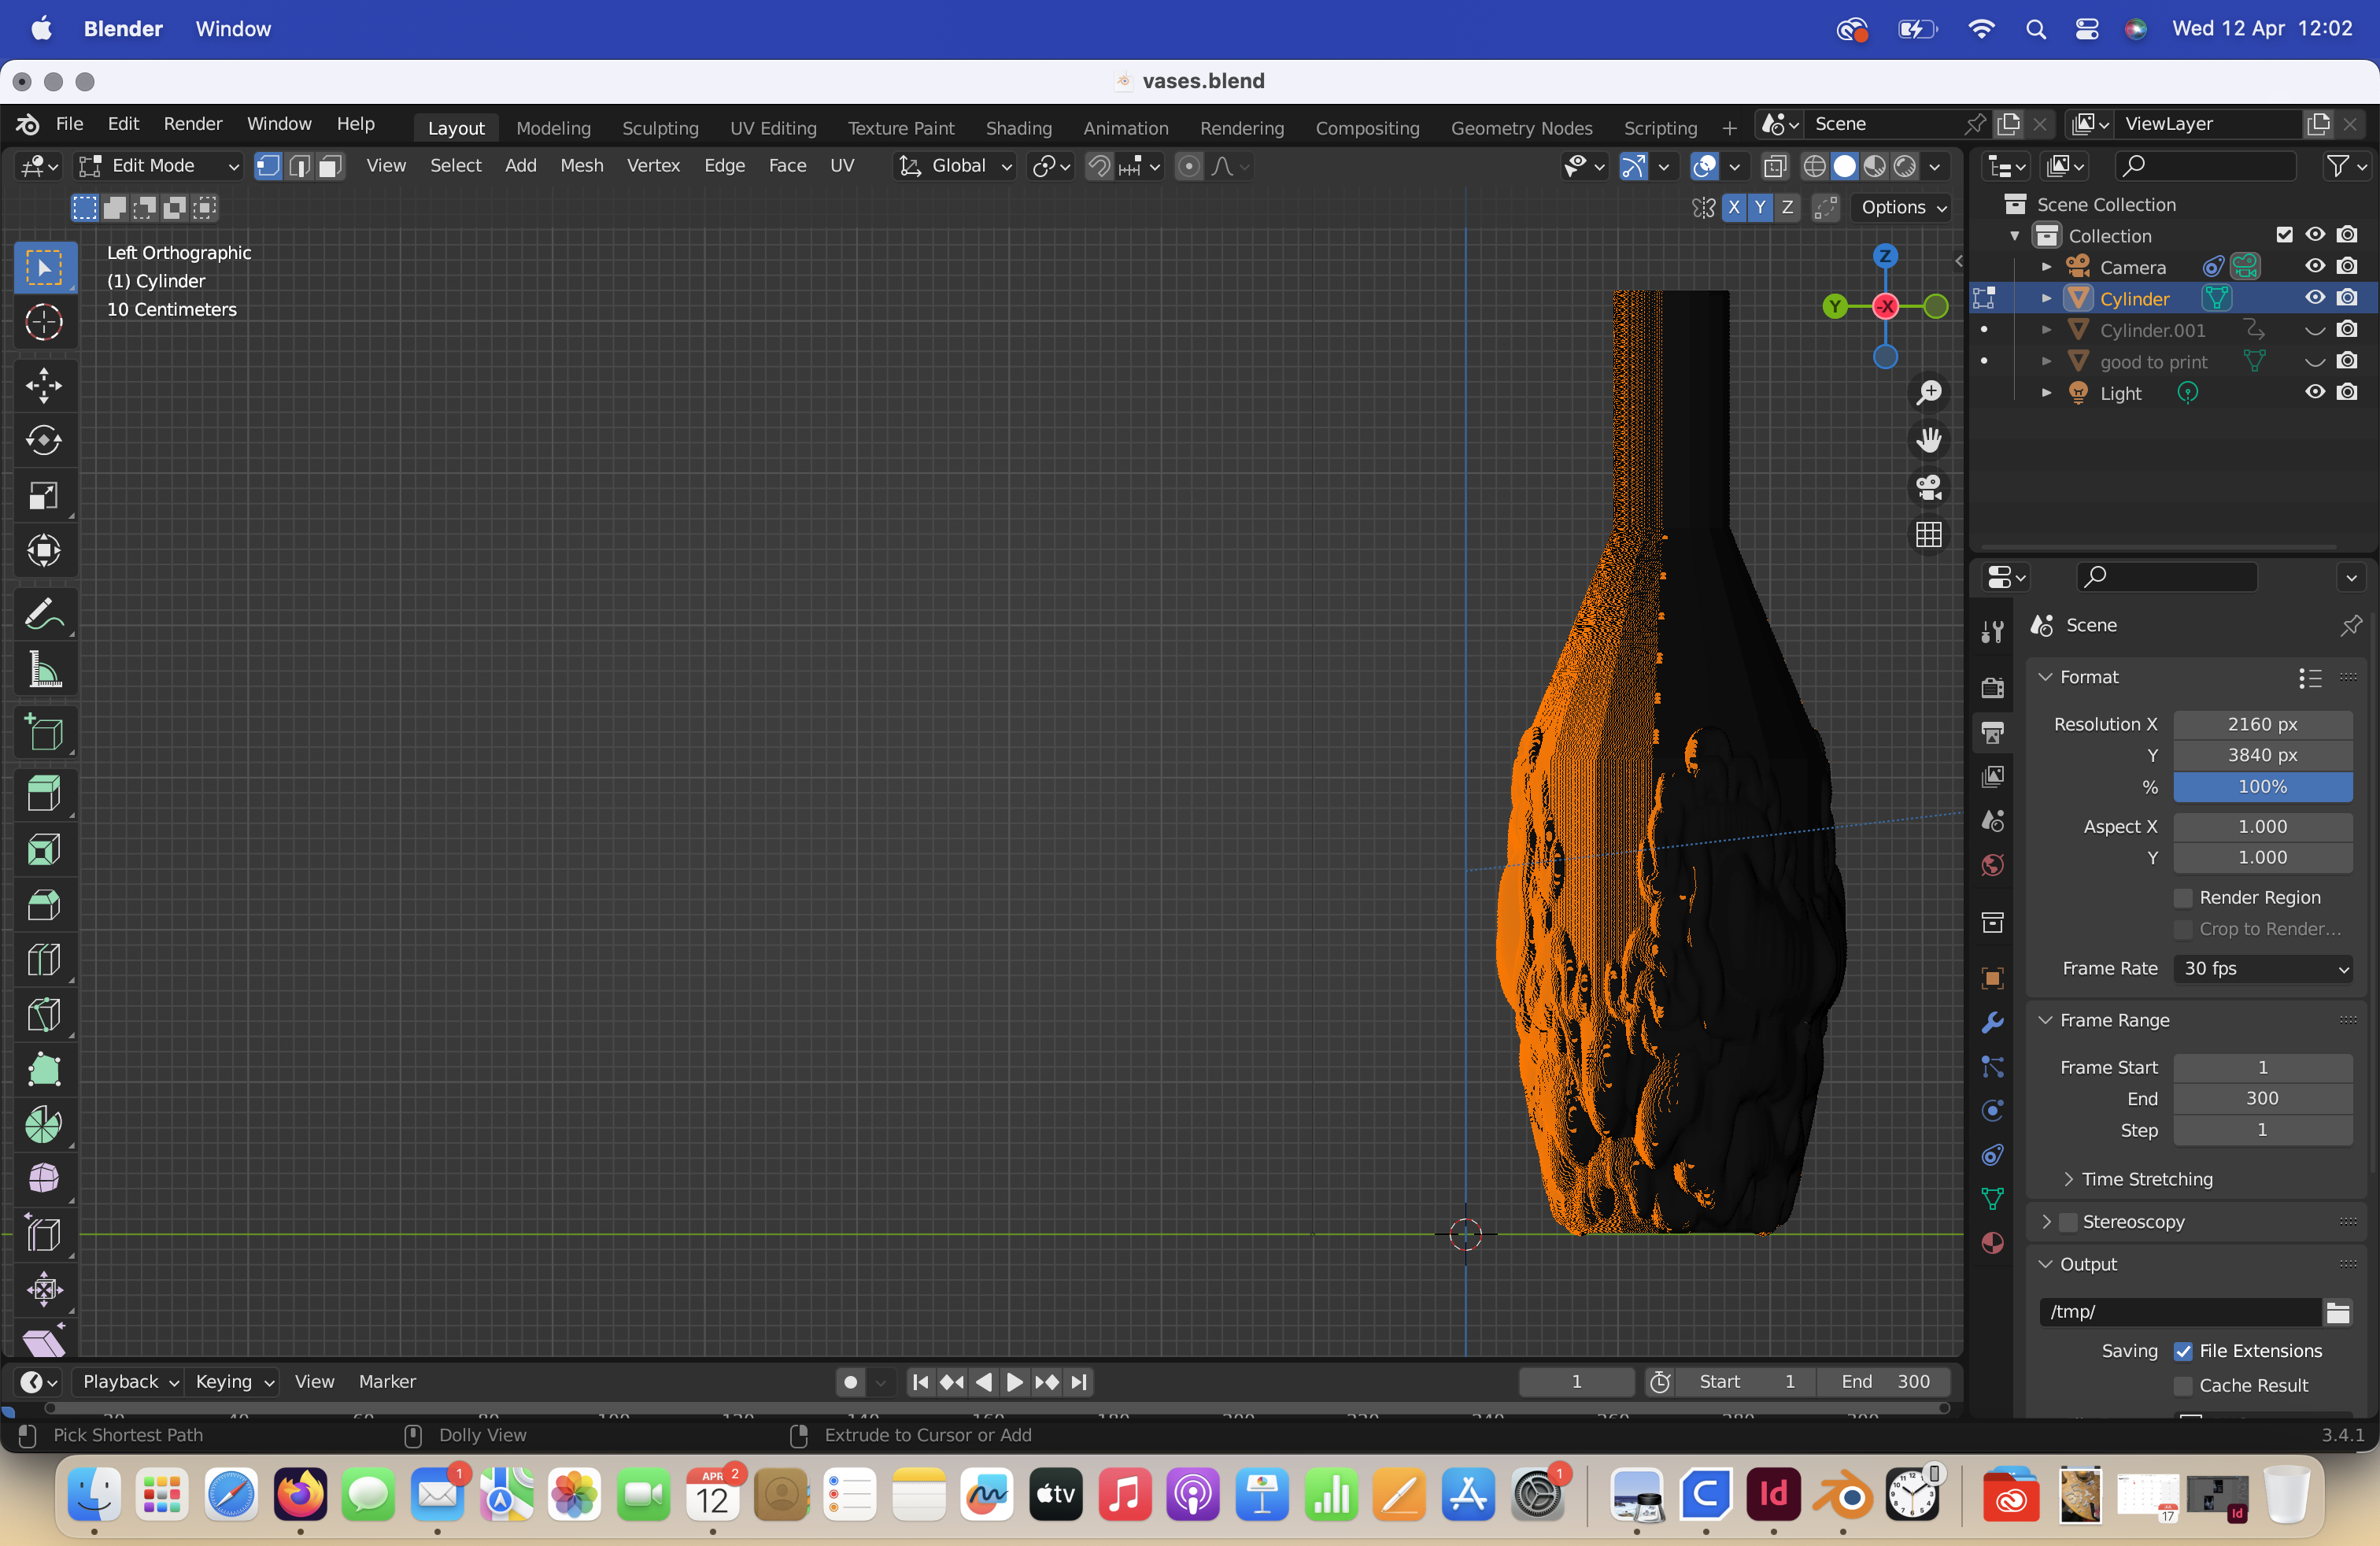The height and width of the screenshot is (1546, 2380).
Task: Select the Annotate pencil tool
Action: coord(43,614)
